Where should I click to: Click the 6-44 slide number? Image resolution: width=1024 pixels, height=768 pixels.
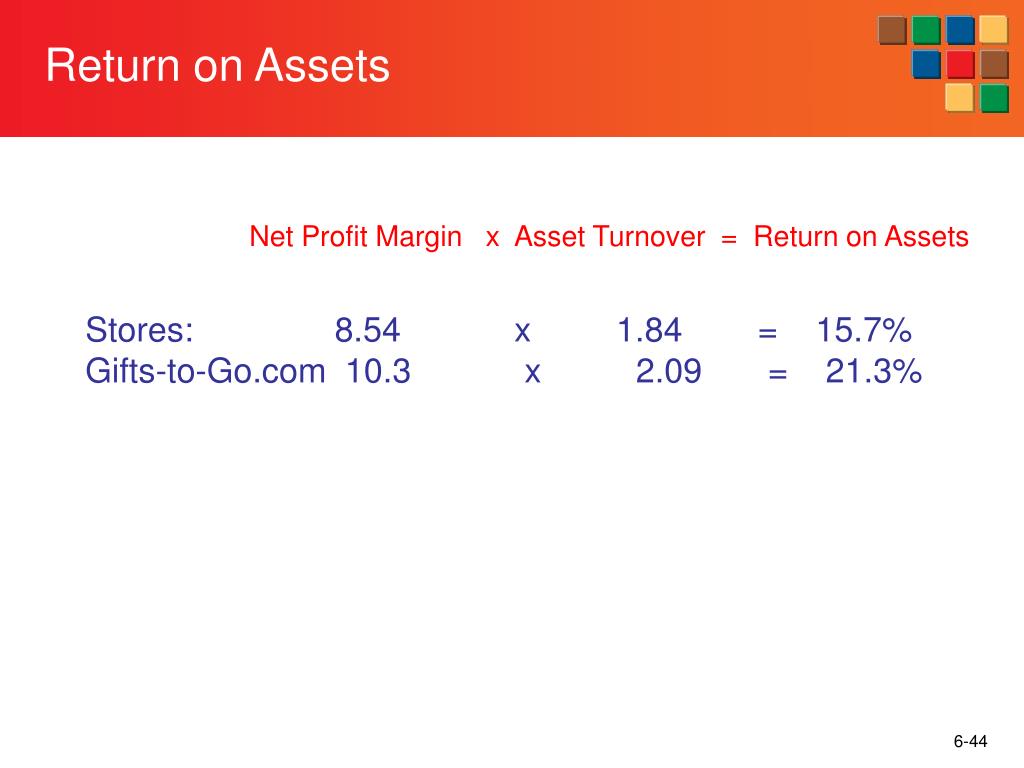click(970, 741)
